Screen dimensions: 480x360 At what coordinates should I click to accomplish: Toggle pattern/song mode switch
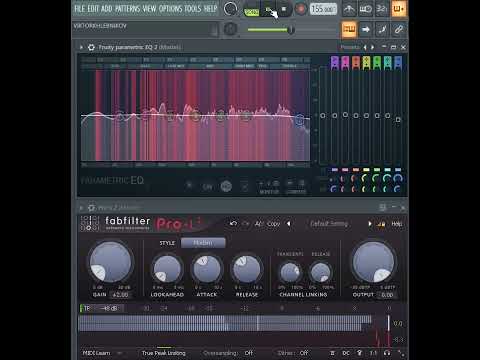tap(251, 9)
